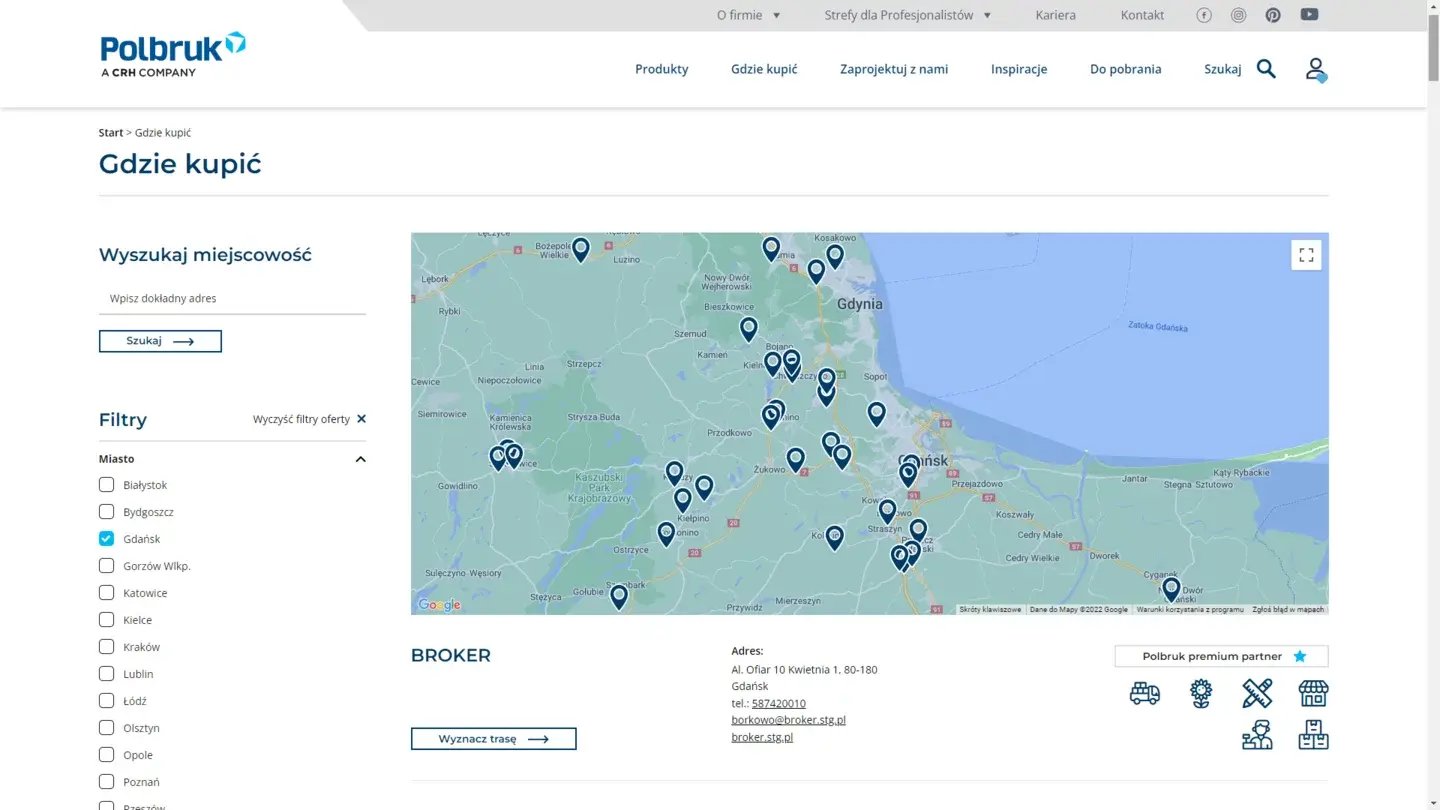
Task: Select map marker near Straszyn
Action: coord(887,511)
